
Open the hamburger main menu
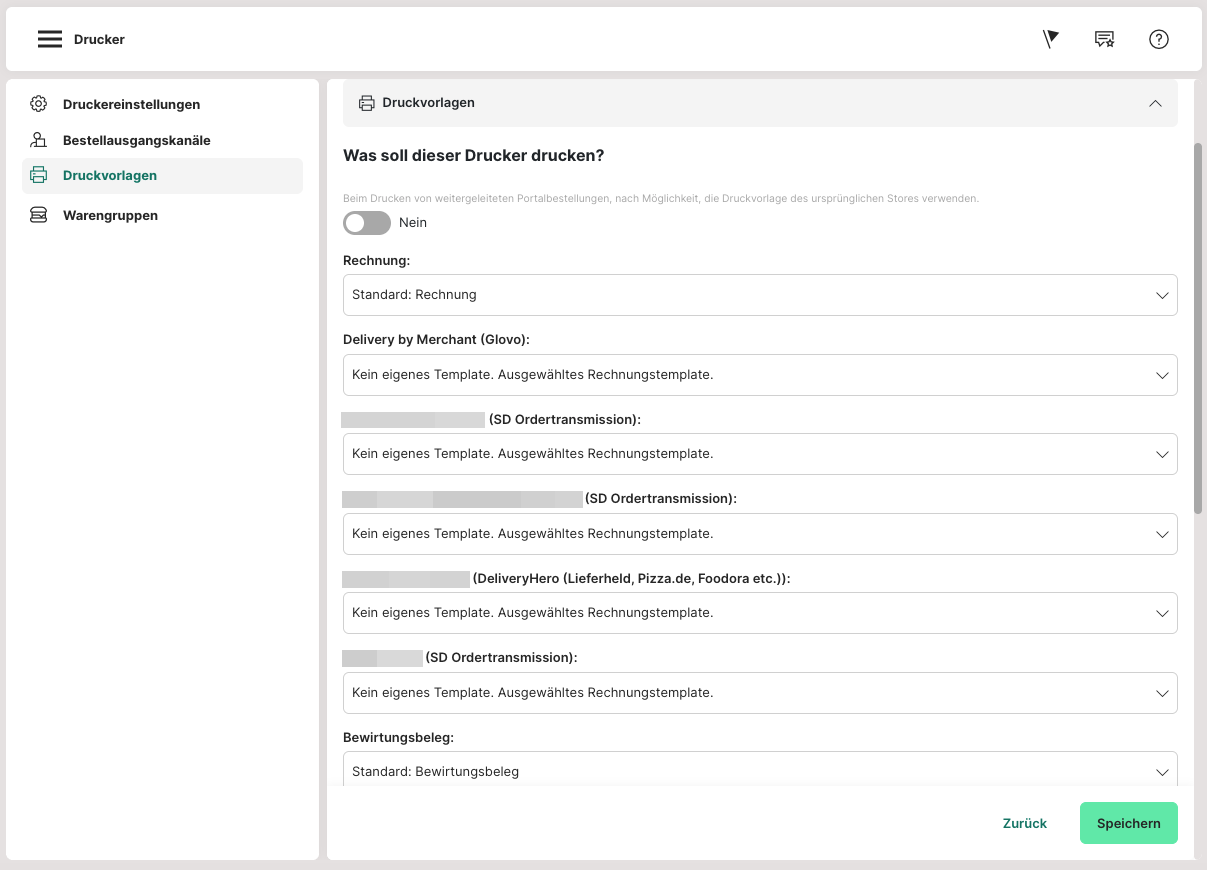pos(50,39)
